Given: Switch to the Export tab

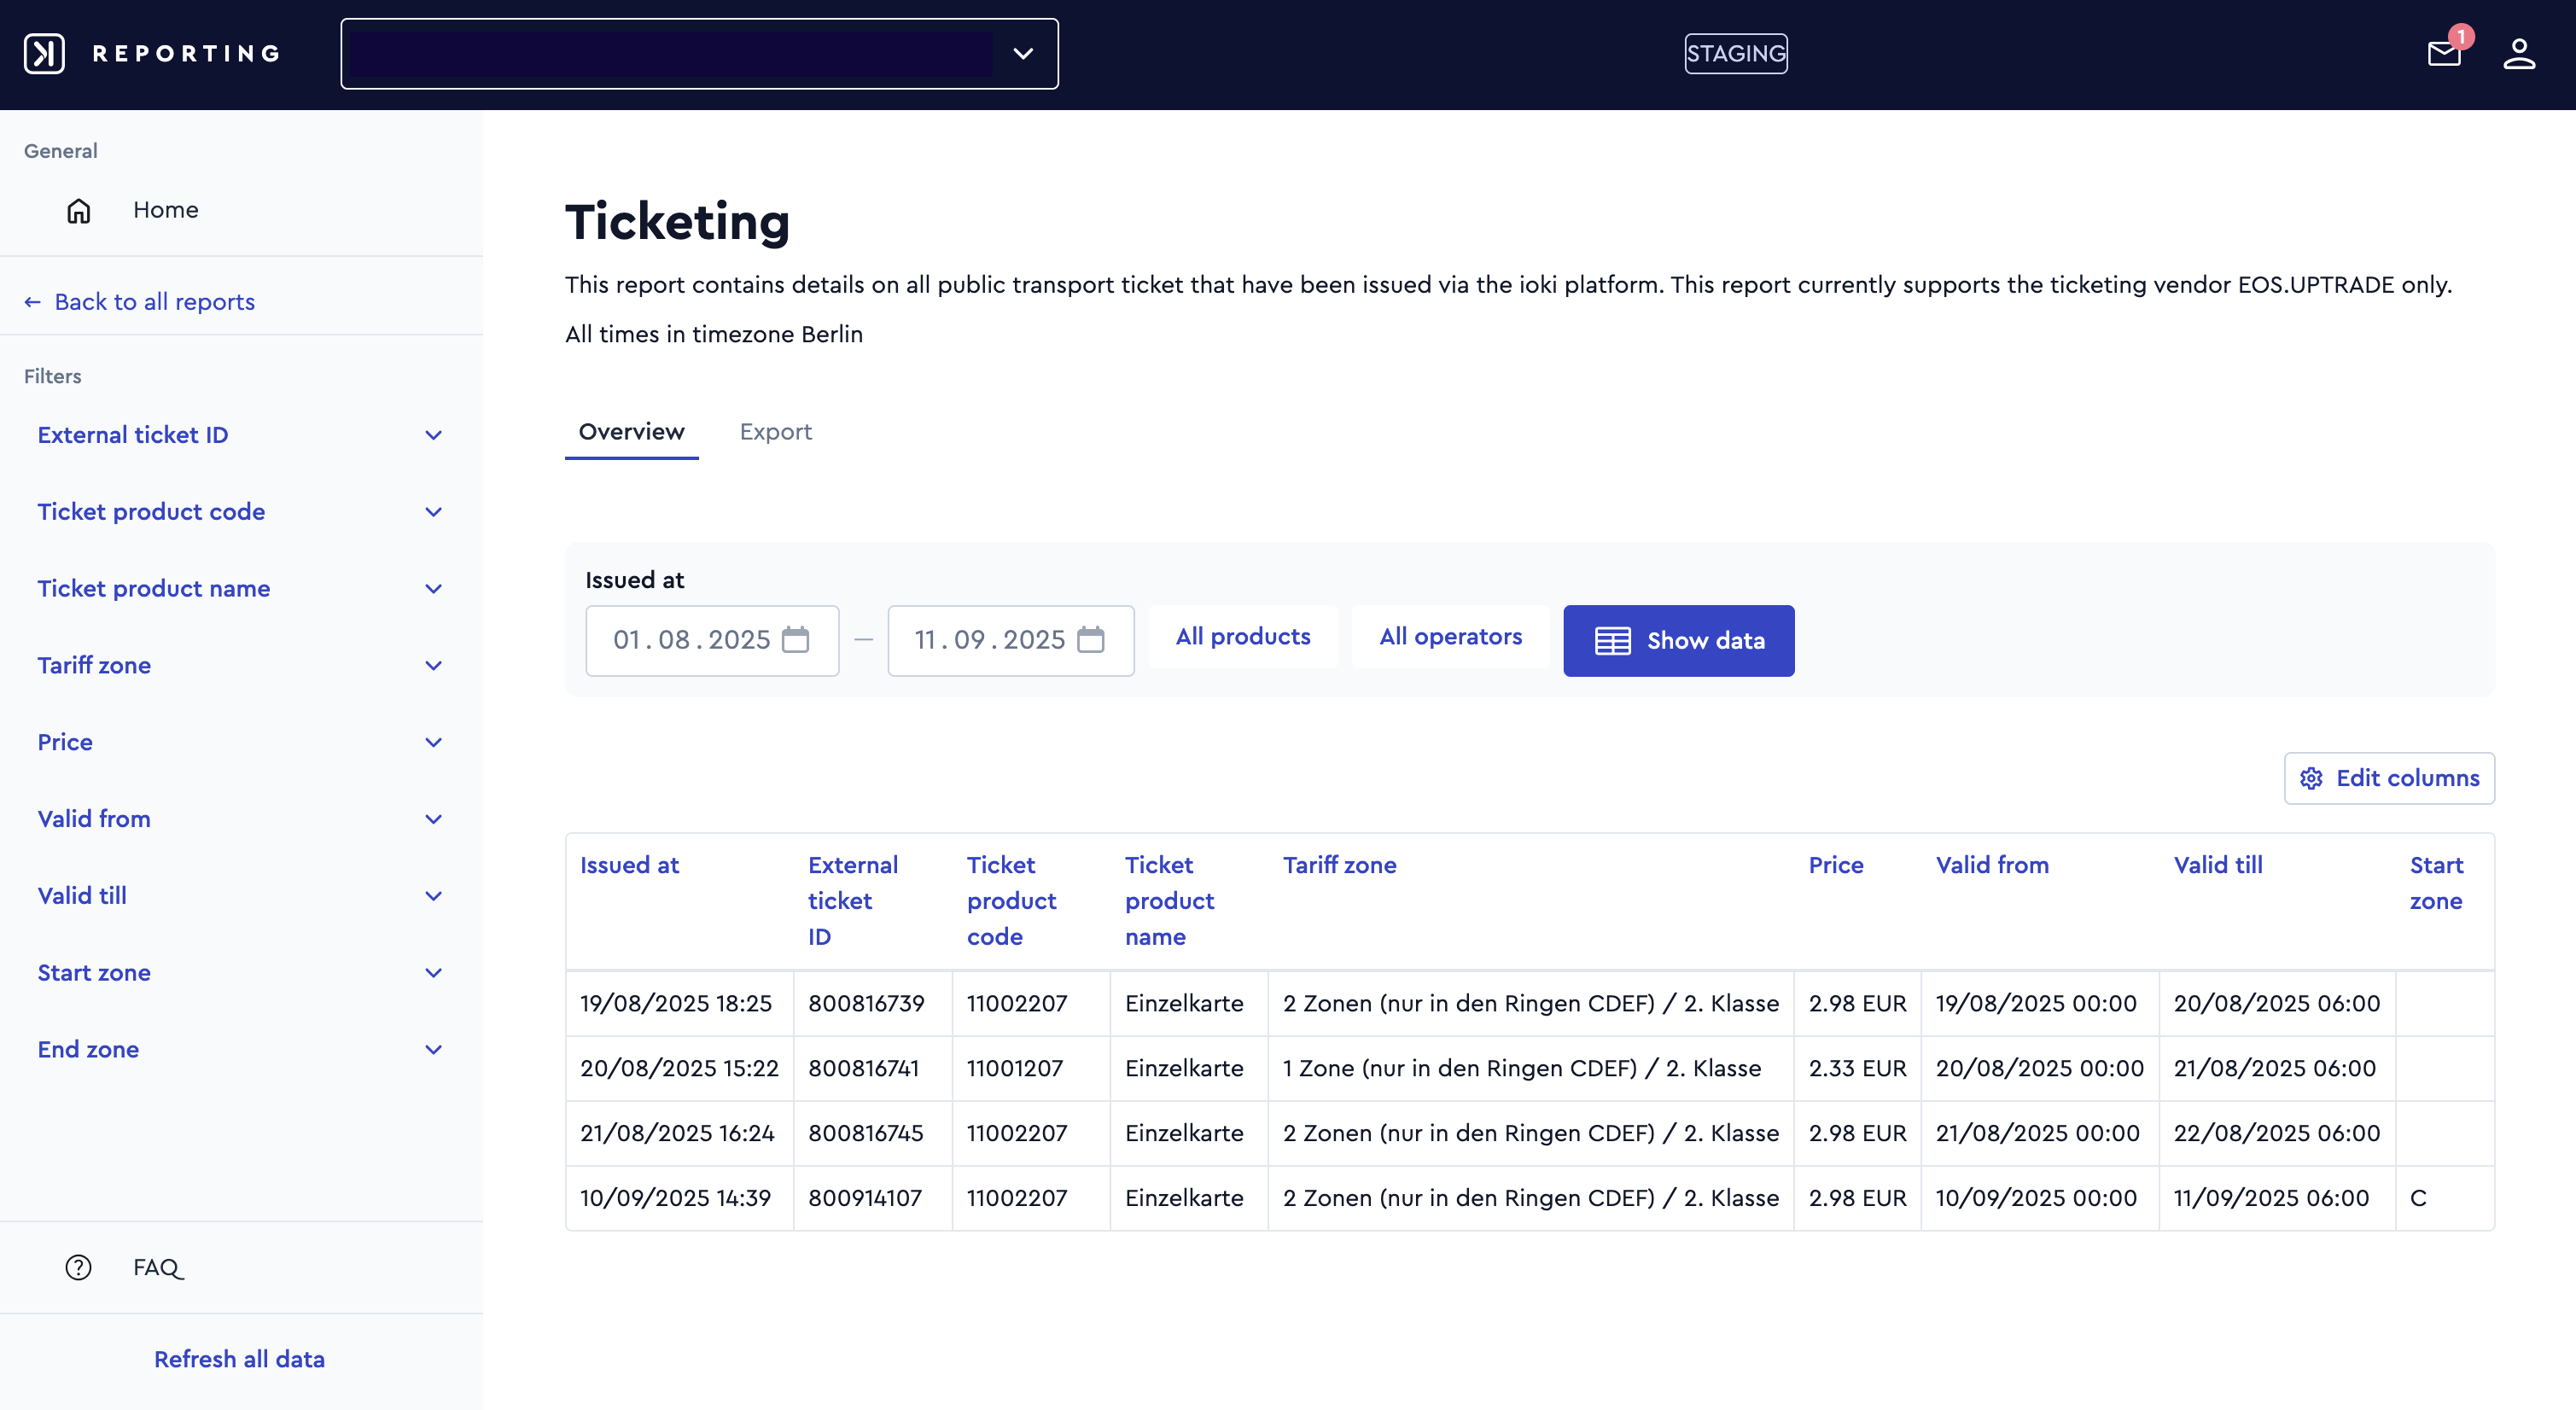Looking at the screenshot, I should pyautogui.click(x=775, y=432).
